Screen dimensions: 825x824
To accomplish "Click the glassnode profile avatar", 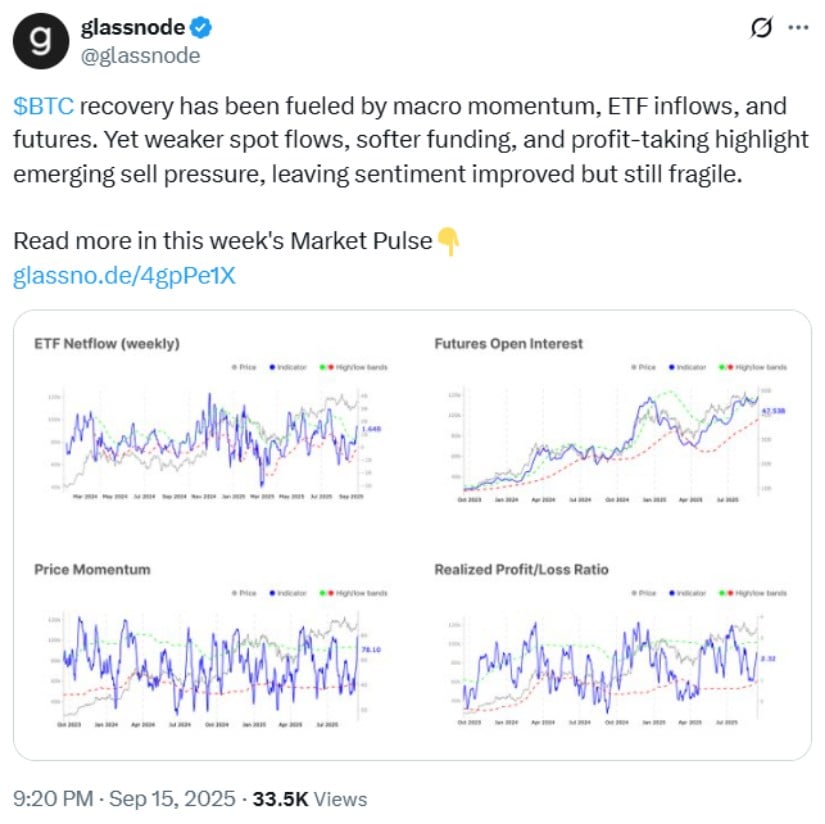I will coord(41,41).
